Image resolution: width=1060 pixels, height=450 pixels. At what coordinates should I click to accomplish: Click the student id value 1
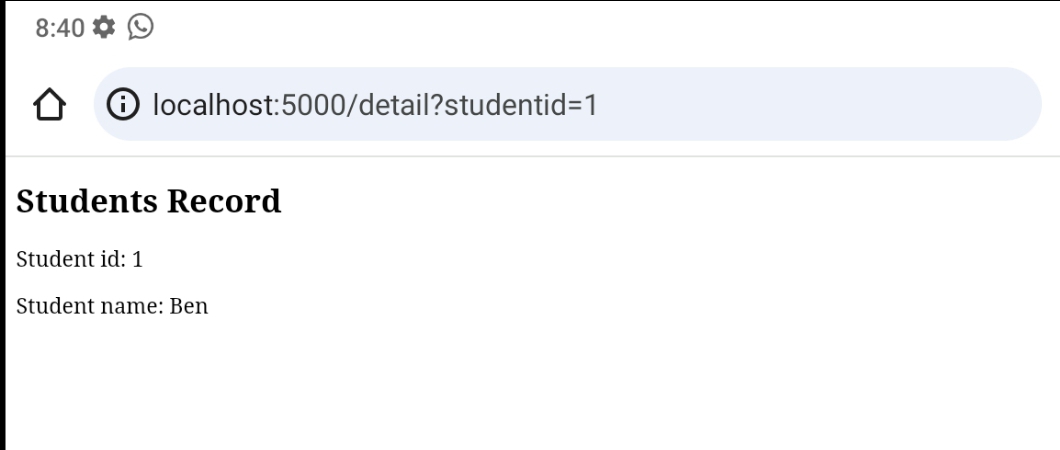pos(137,259)
